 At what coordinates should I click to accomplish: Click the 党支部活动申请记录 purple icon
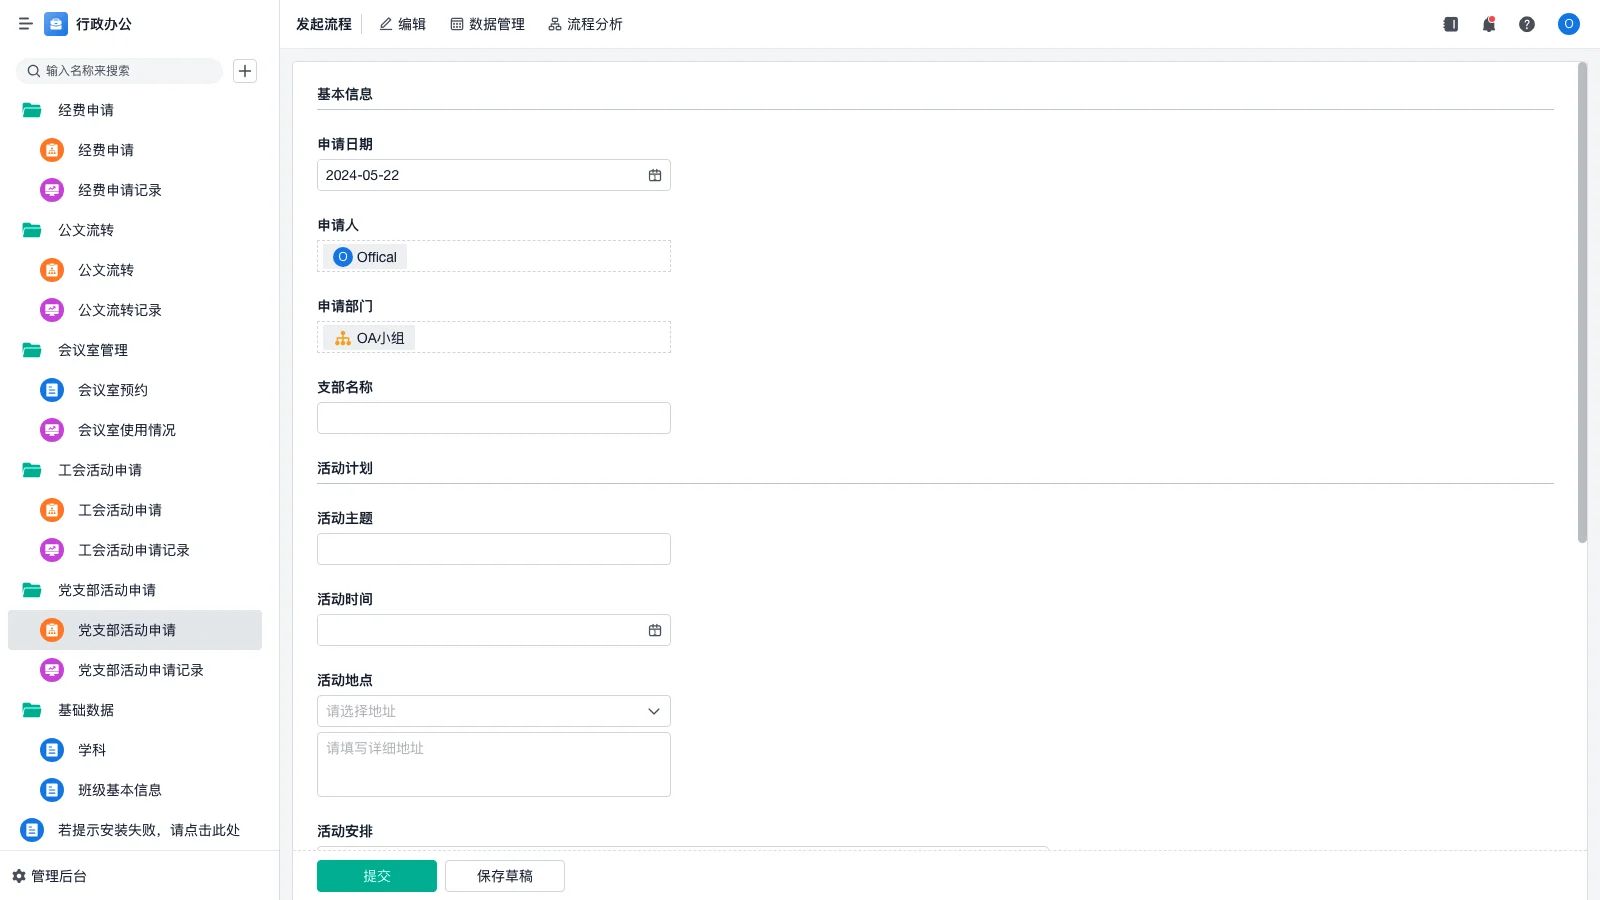click(52, 670)
